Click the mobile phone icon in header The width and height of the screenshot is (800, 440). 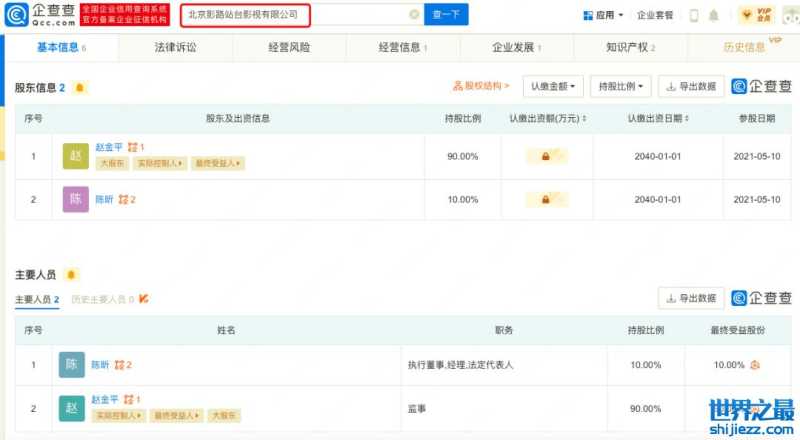coord(691,15)
